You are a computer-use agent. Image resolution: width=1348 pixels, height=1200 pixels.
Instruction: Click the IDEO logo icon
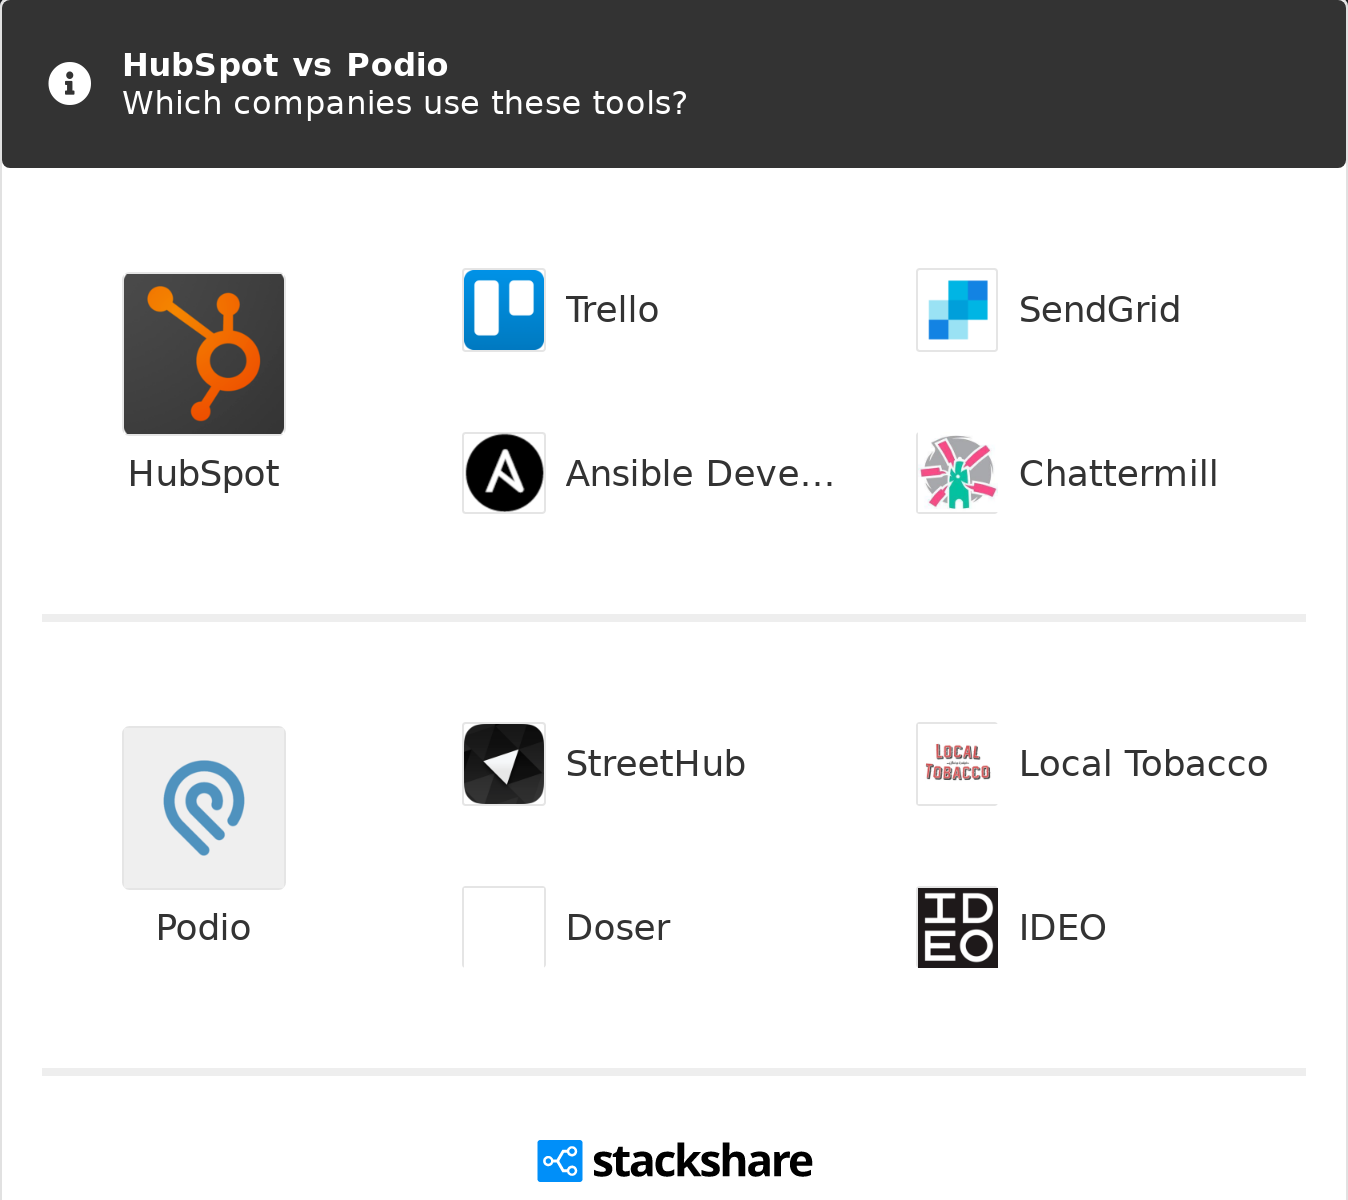point(957,927)
